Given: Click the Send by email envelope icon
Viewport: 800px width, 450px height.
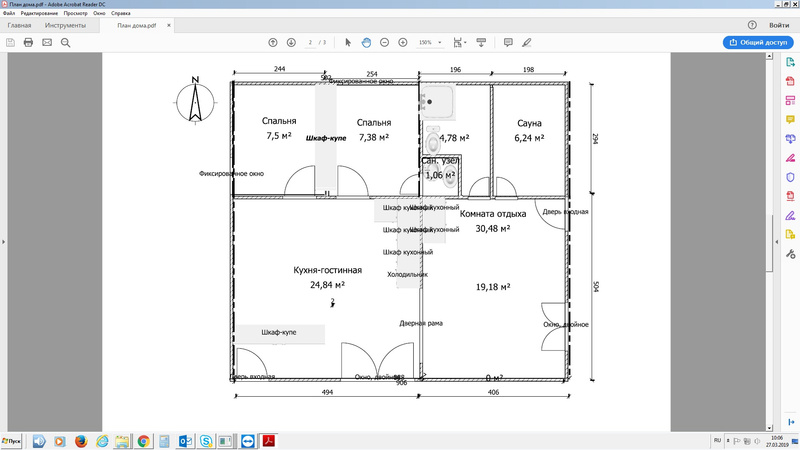Looking at the screenshot, I should 47,43.
